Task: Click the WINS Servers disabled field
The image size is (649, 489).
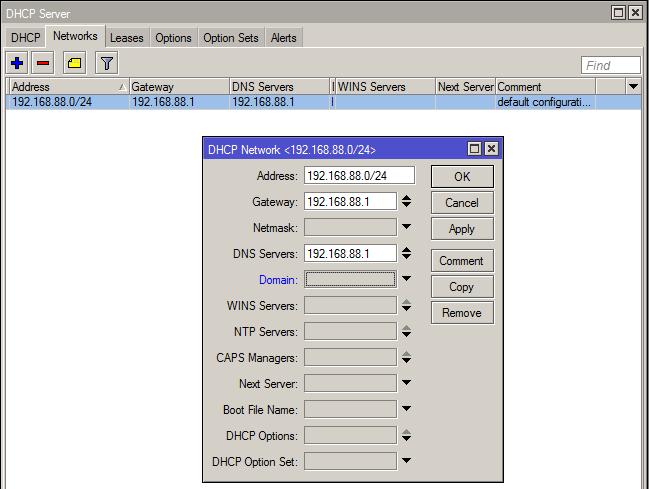Action: (x=350, y=306)
